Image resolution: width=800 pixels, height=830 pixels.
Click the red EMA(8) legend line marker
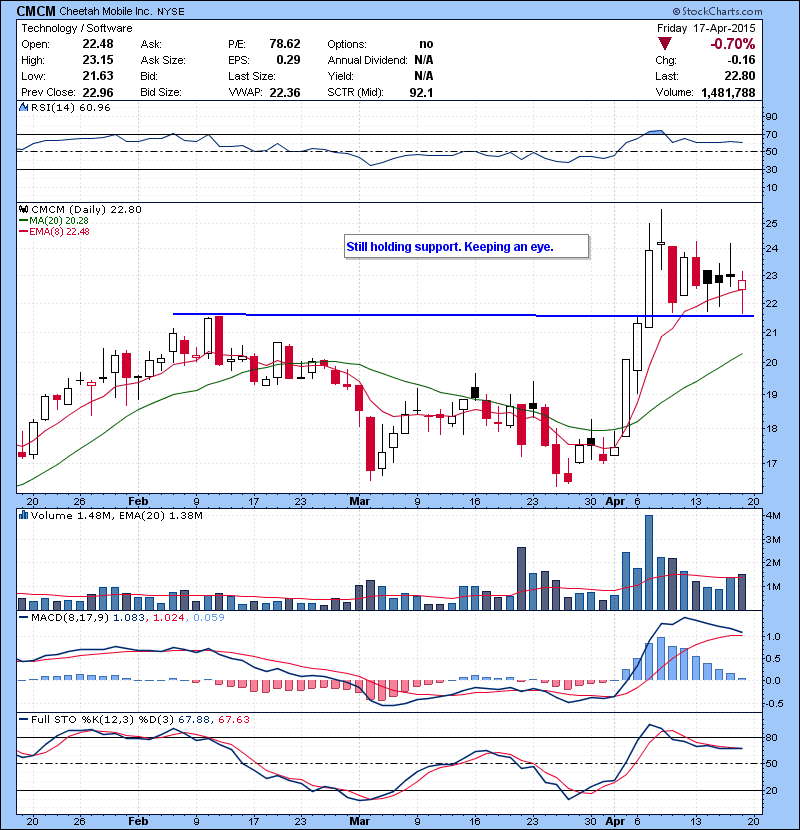point(23,232)
